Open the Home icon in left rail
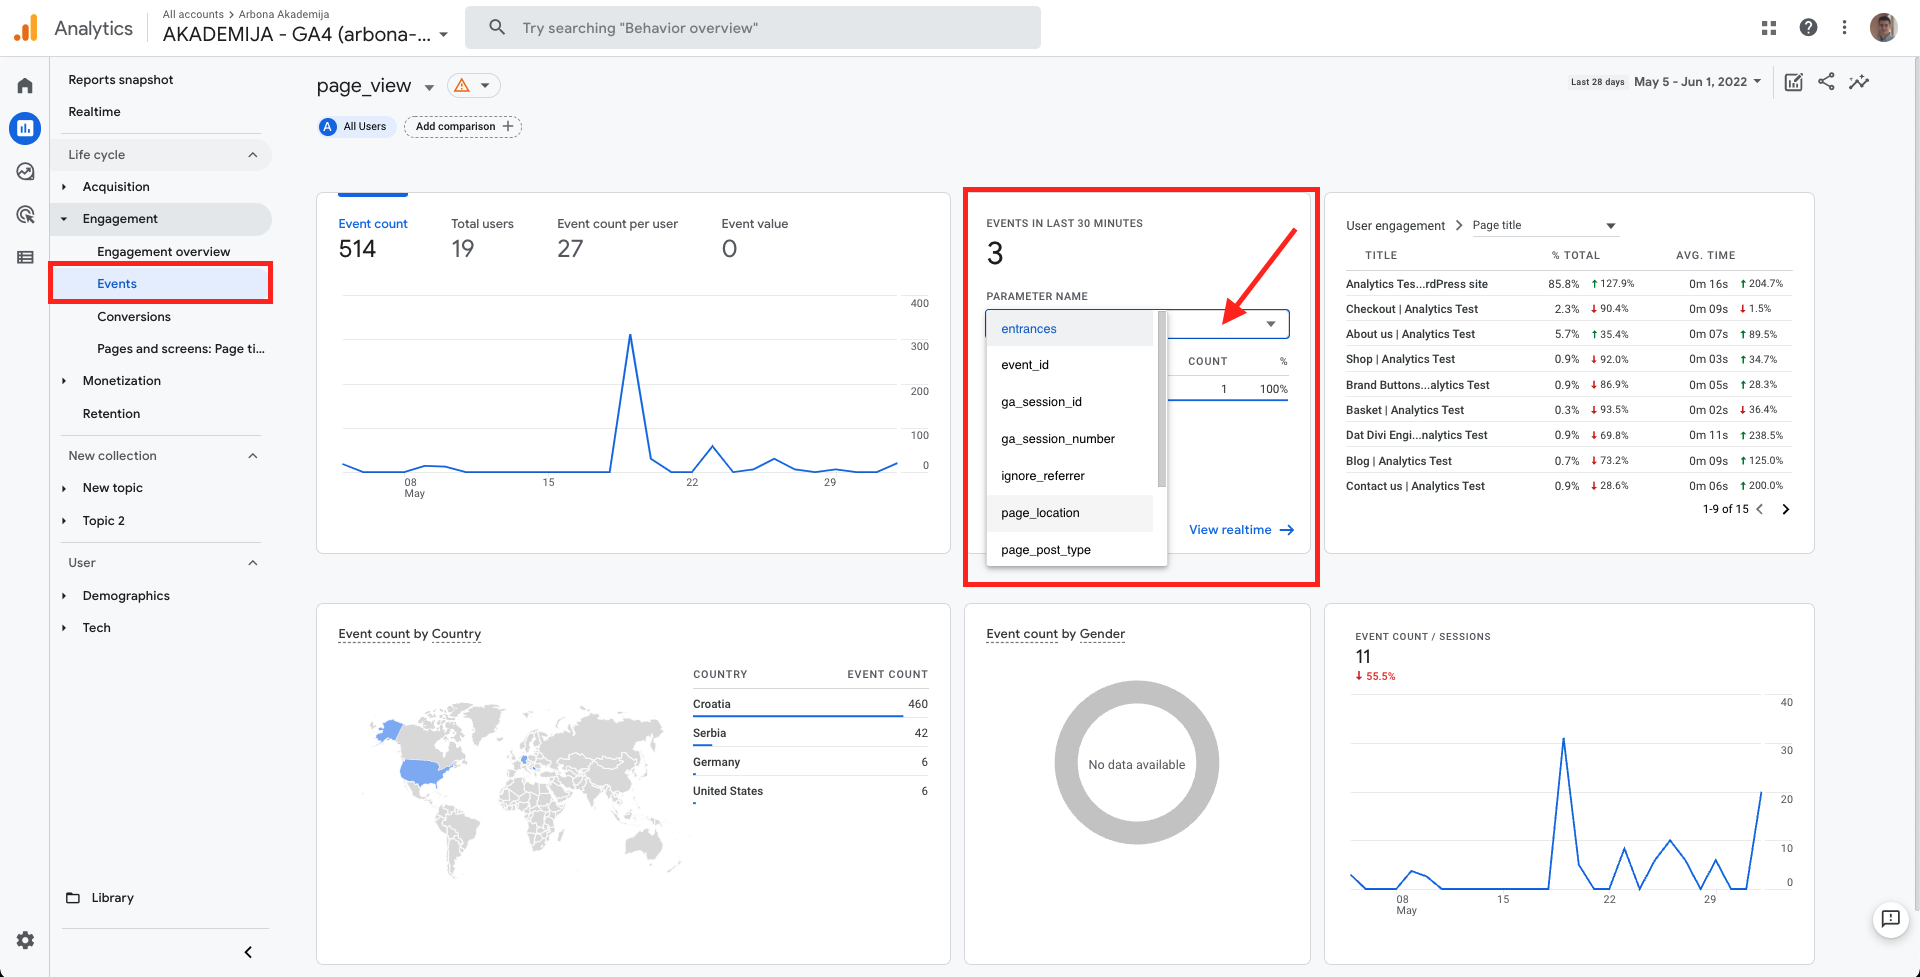The image size is (1920, 977). point(25,86)
